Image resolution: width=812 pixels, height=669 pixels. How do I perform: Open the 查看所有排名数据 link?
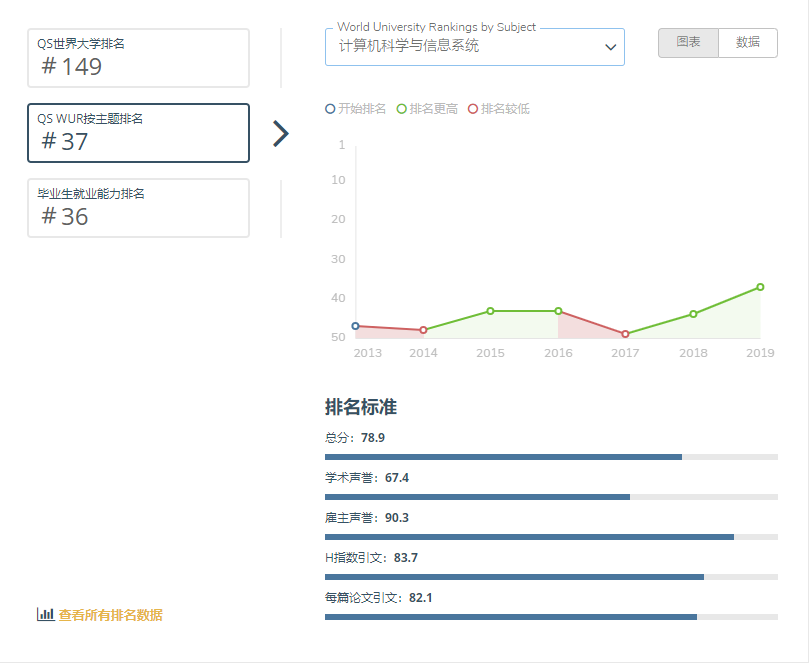point(110,615)
